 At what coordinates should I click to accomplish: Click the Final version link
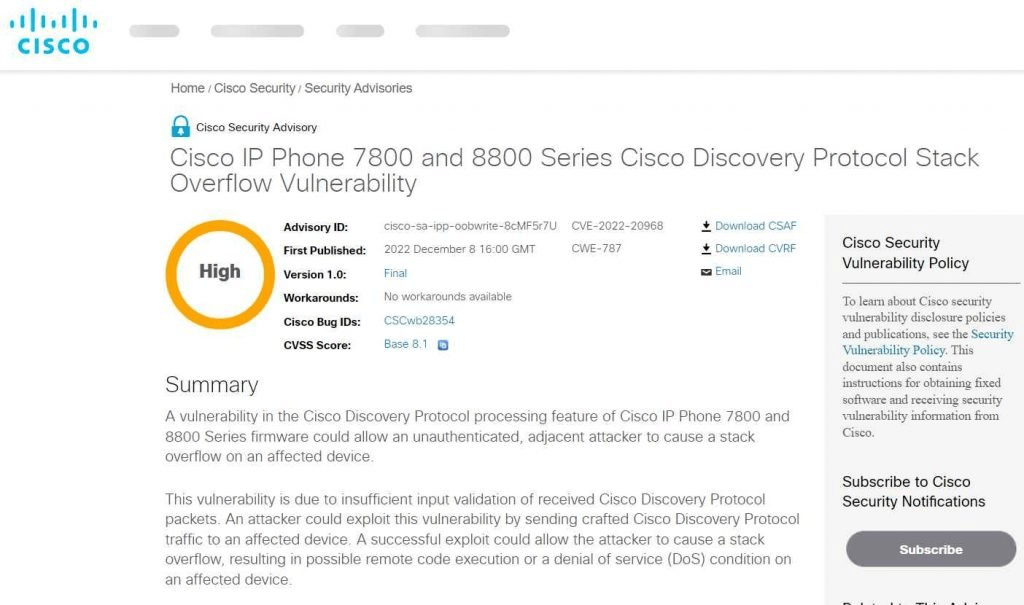[395, 272]
